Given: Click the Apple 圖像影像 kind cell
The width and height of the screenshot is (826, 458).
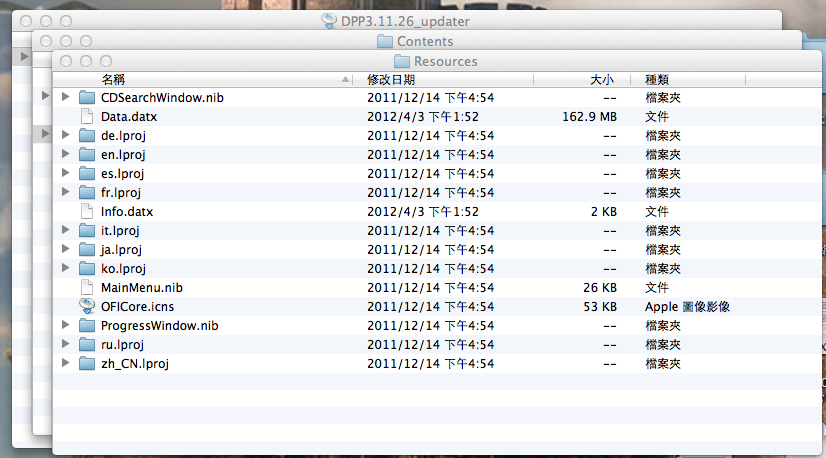Looking at the screenshot, I should click(x=687, y=306).
